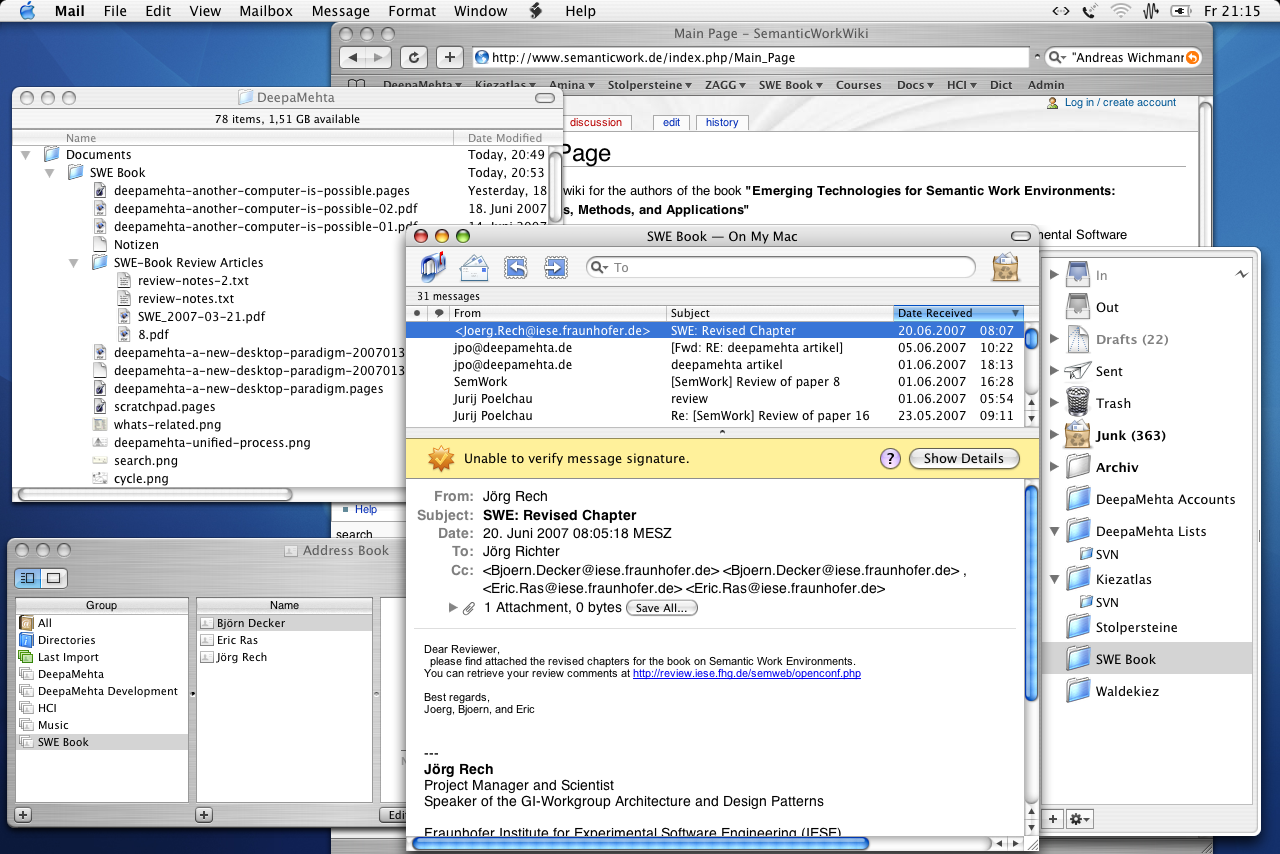Click the New Message envelope icon
1280x854 pixels.
(x=474, y=267)
